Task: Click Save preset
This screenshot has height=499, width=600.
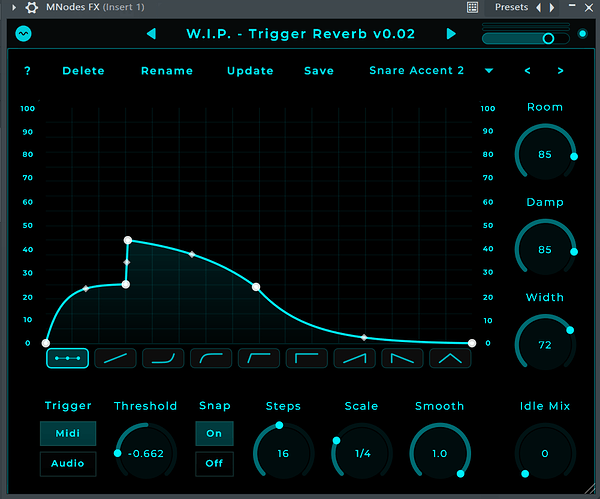Action: tap(319, 71)
